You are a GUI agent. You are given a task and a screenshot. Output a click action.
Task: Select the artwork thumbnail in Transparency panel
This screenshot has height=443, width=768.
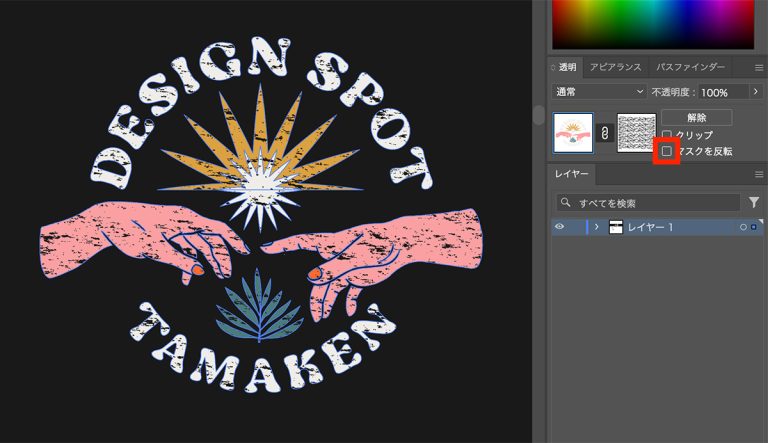point(573,133)
